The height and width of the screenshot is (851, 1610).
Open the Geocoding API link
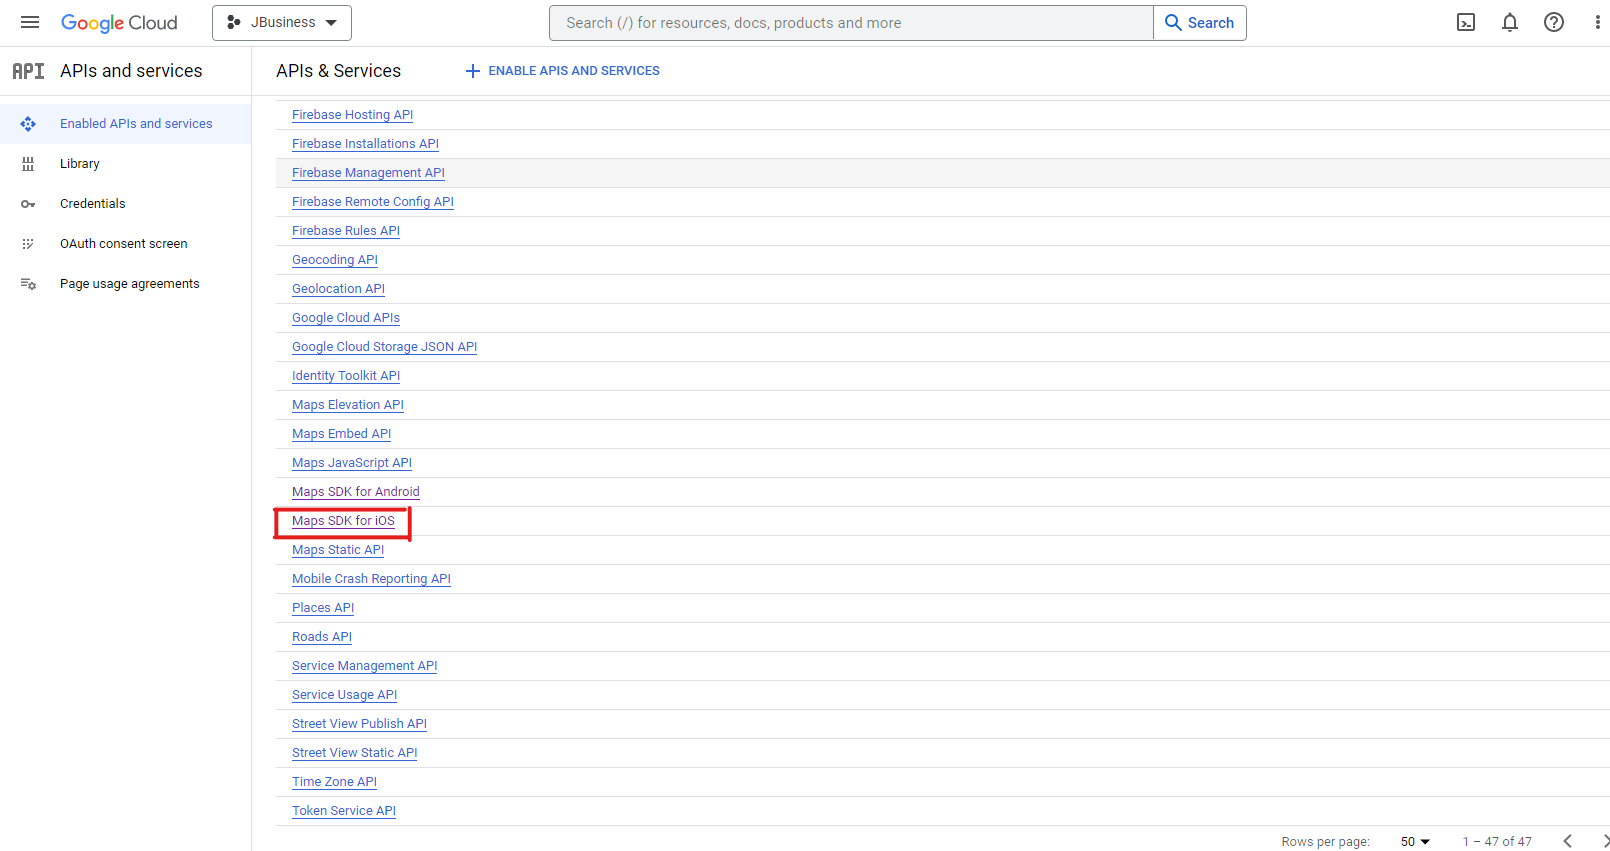click(335, 260)
